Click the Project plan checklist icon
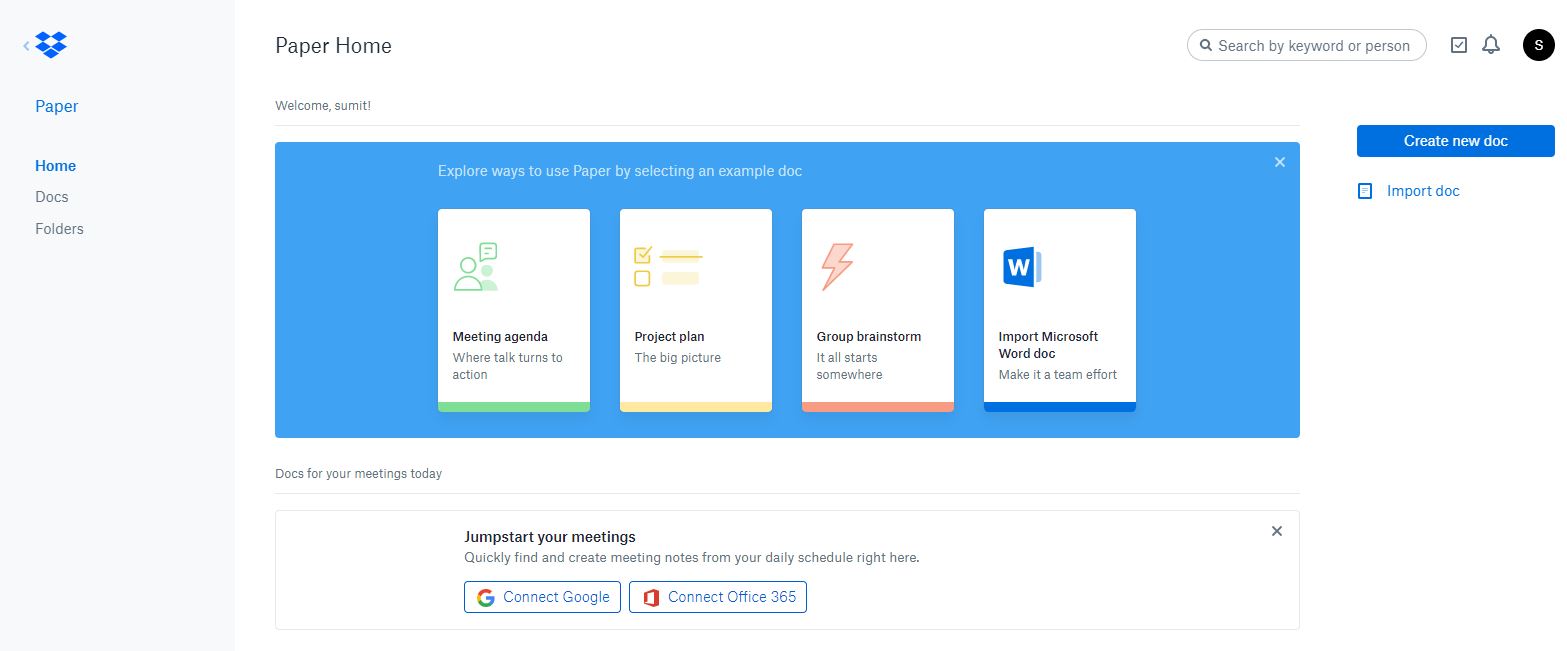 [668, 267]
